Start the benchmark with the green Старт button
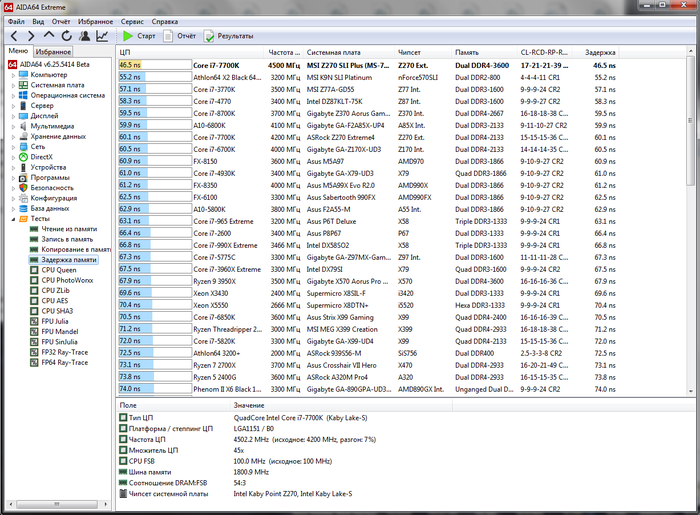 (x=139, y=36)
